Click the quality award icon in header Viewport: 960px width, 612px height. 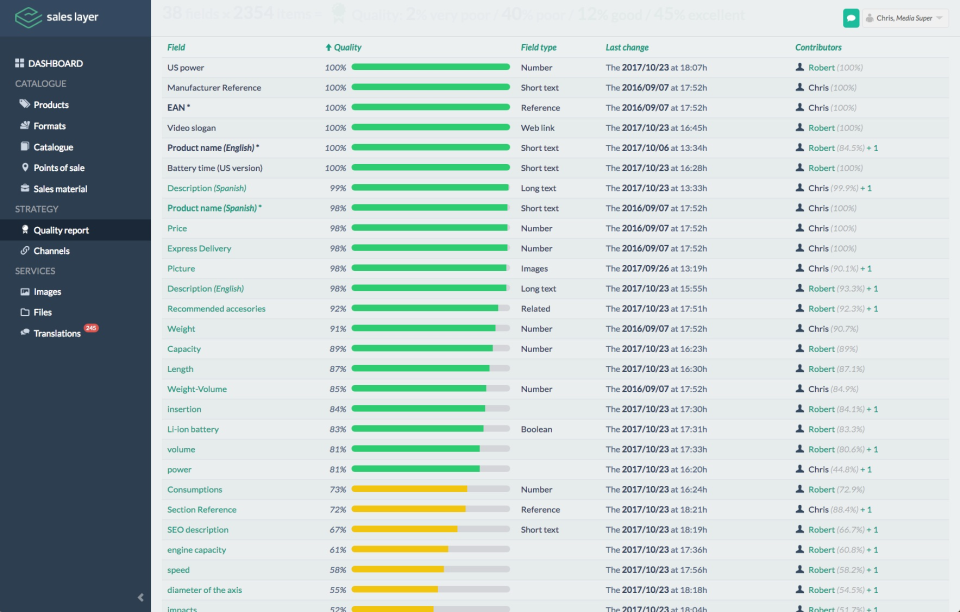coord(338,13)
